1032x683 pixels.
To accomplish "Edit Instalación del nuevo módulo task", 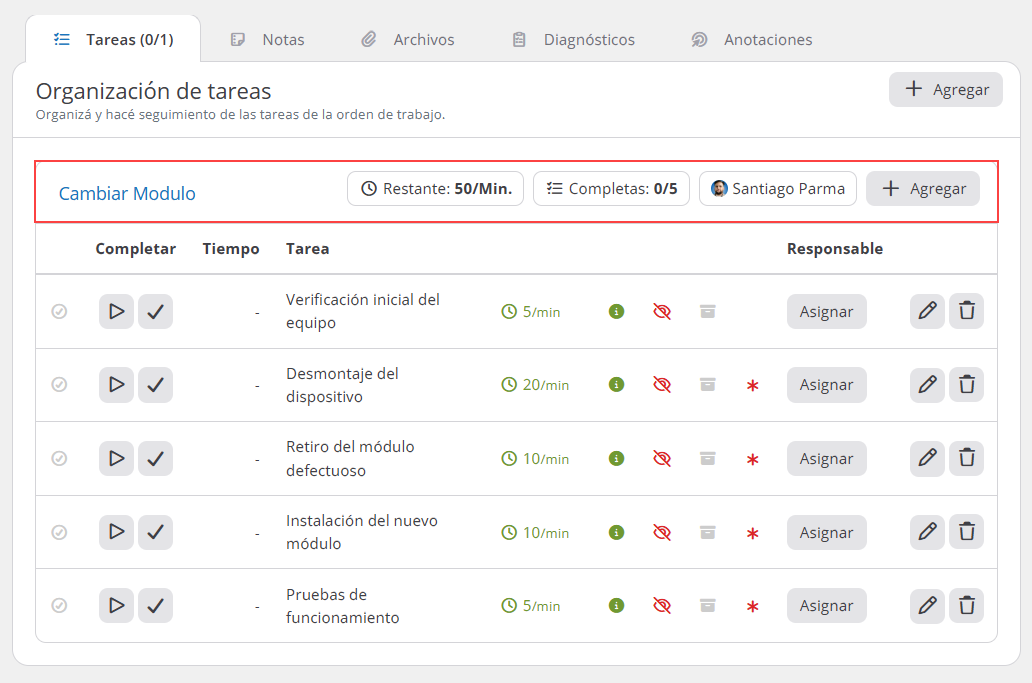I will 927,532.
